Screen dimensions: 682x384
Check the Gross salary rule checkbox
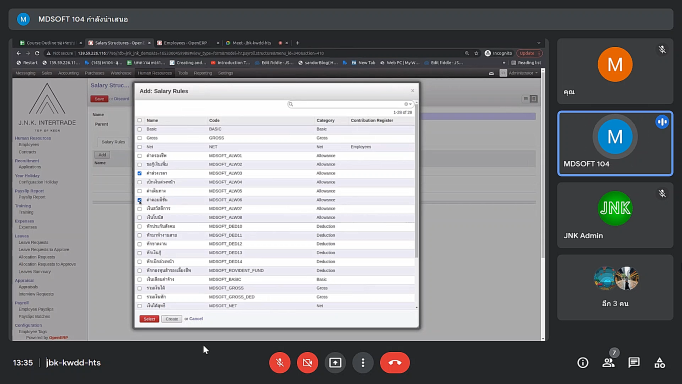pyautogui.click(x=140, y=138)
